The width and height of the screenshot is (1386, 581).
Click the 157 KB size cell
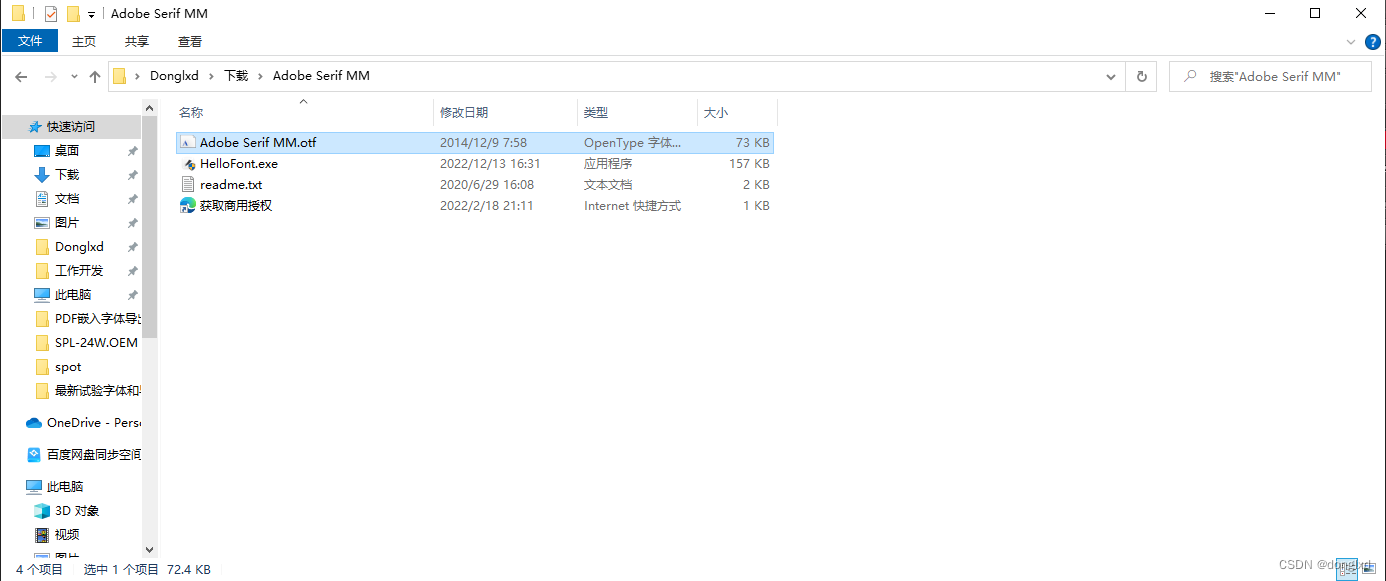tap(749, 164)
